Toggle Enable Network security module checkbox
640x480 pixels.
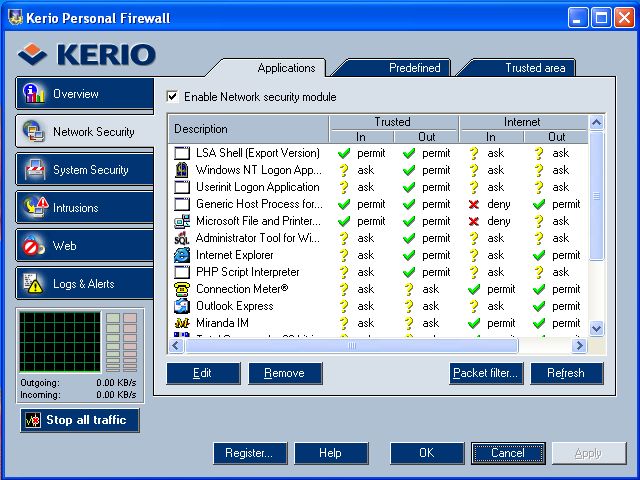pyautogui.click(x=172, y=97)
